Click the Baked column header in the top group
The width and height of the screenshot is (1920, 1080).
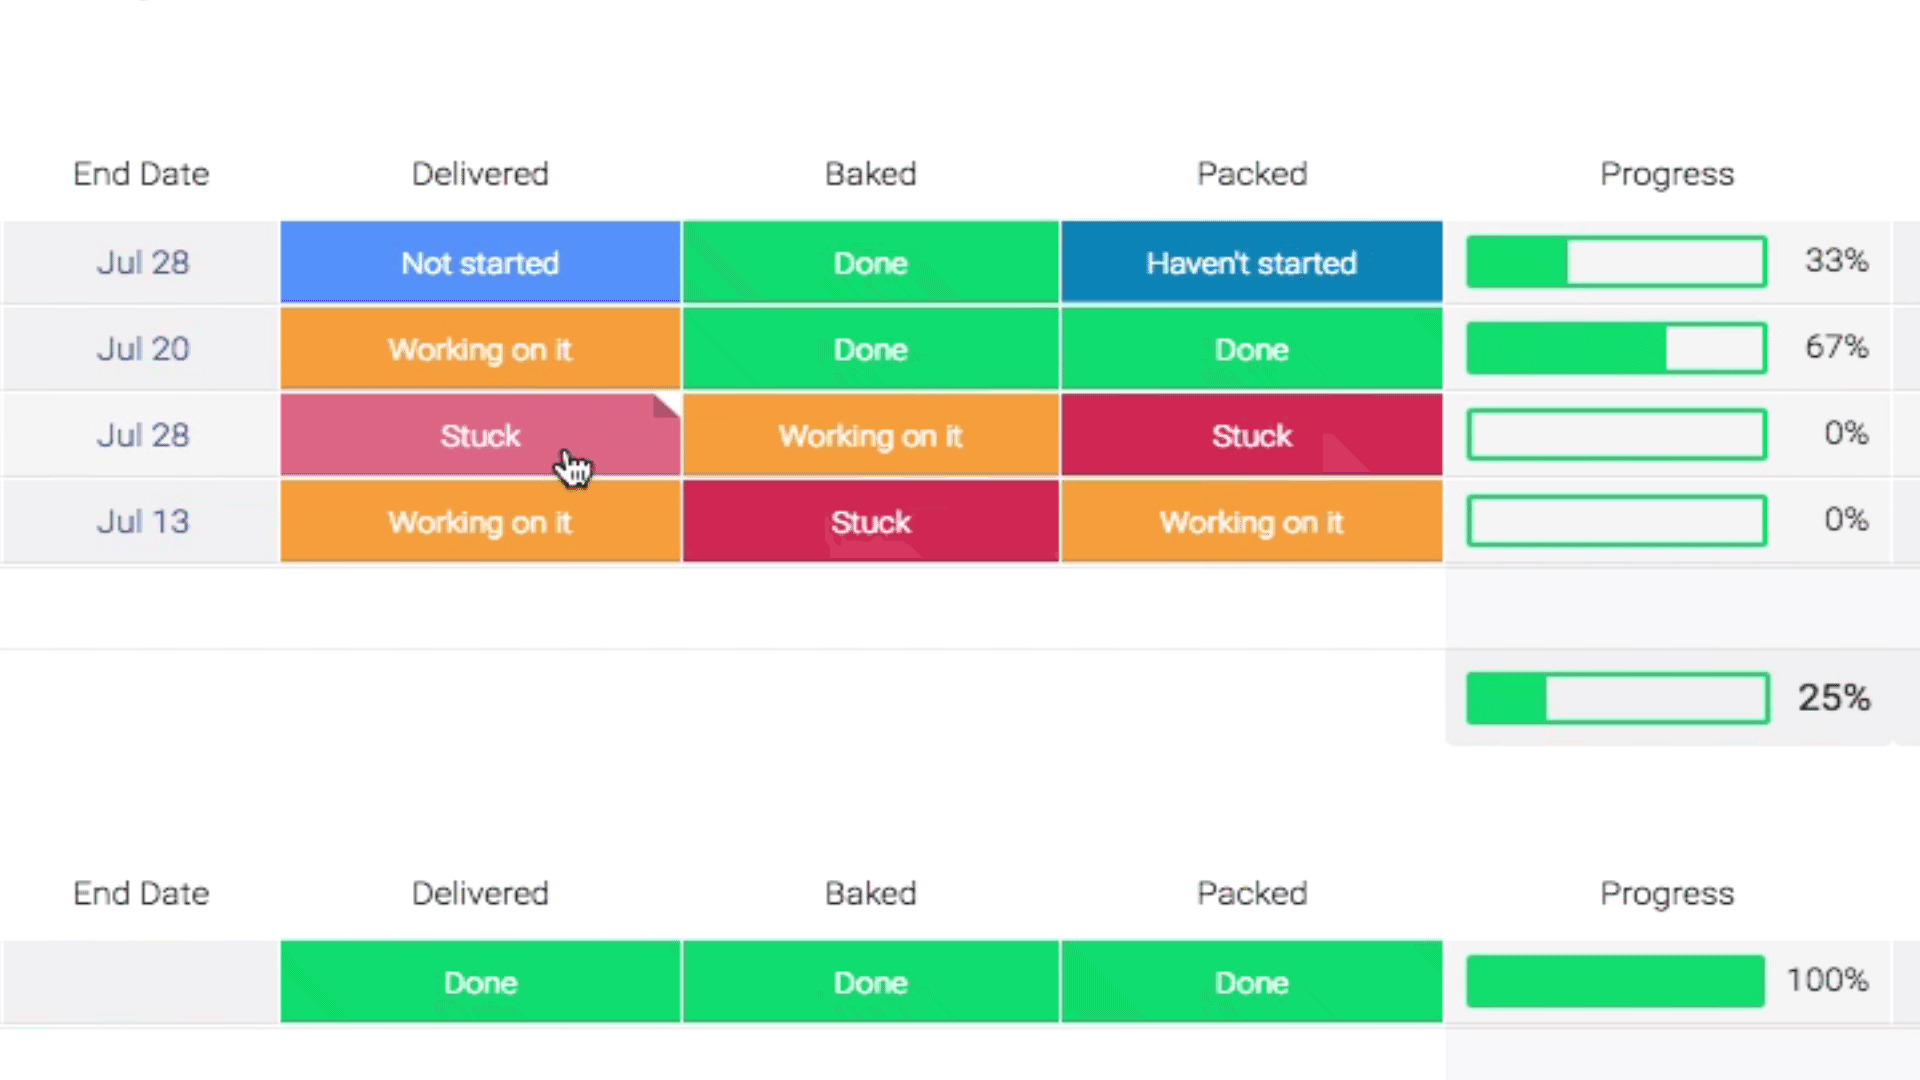click(x=870, y=174)
